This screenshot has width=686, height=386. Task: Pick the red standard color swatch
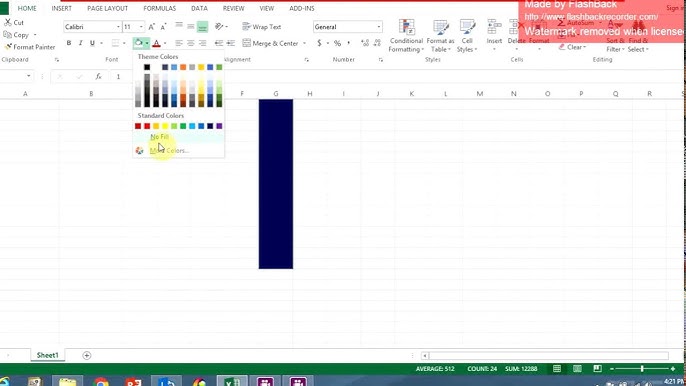pyautogui.click(x=147, y=126)
